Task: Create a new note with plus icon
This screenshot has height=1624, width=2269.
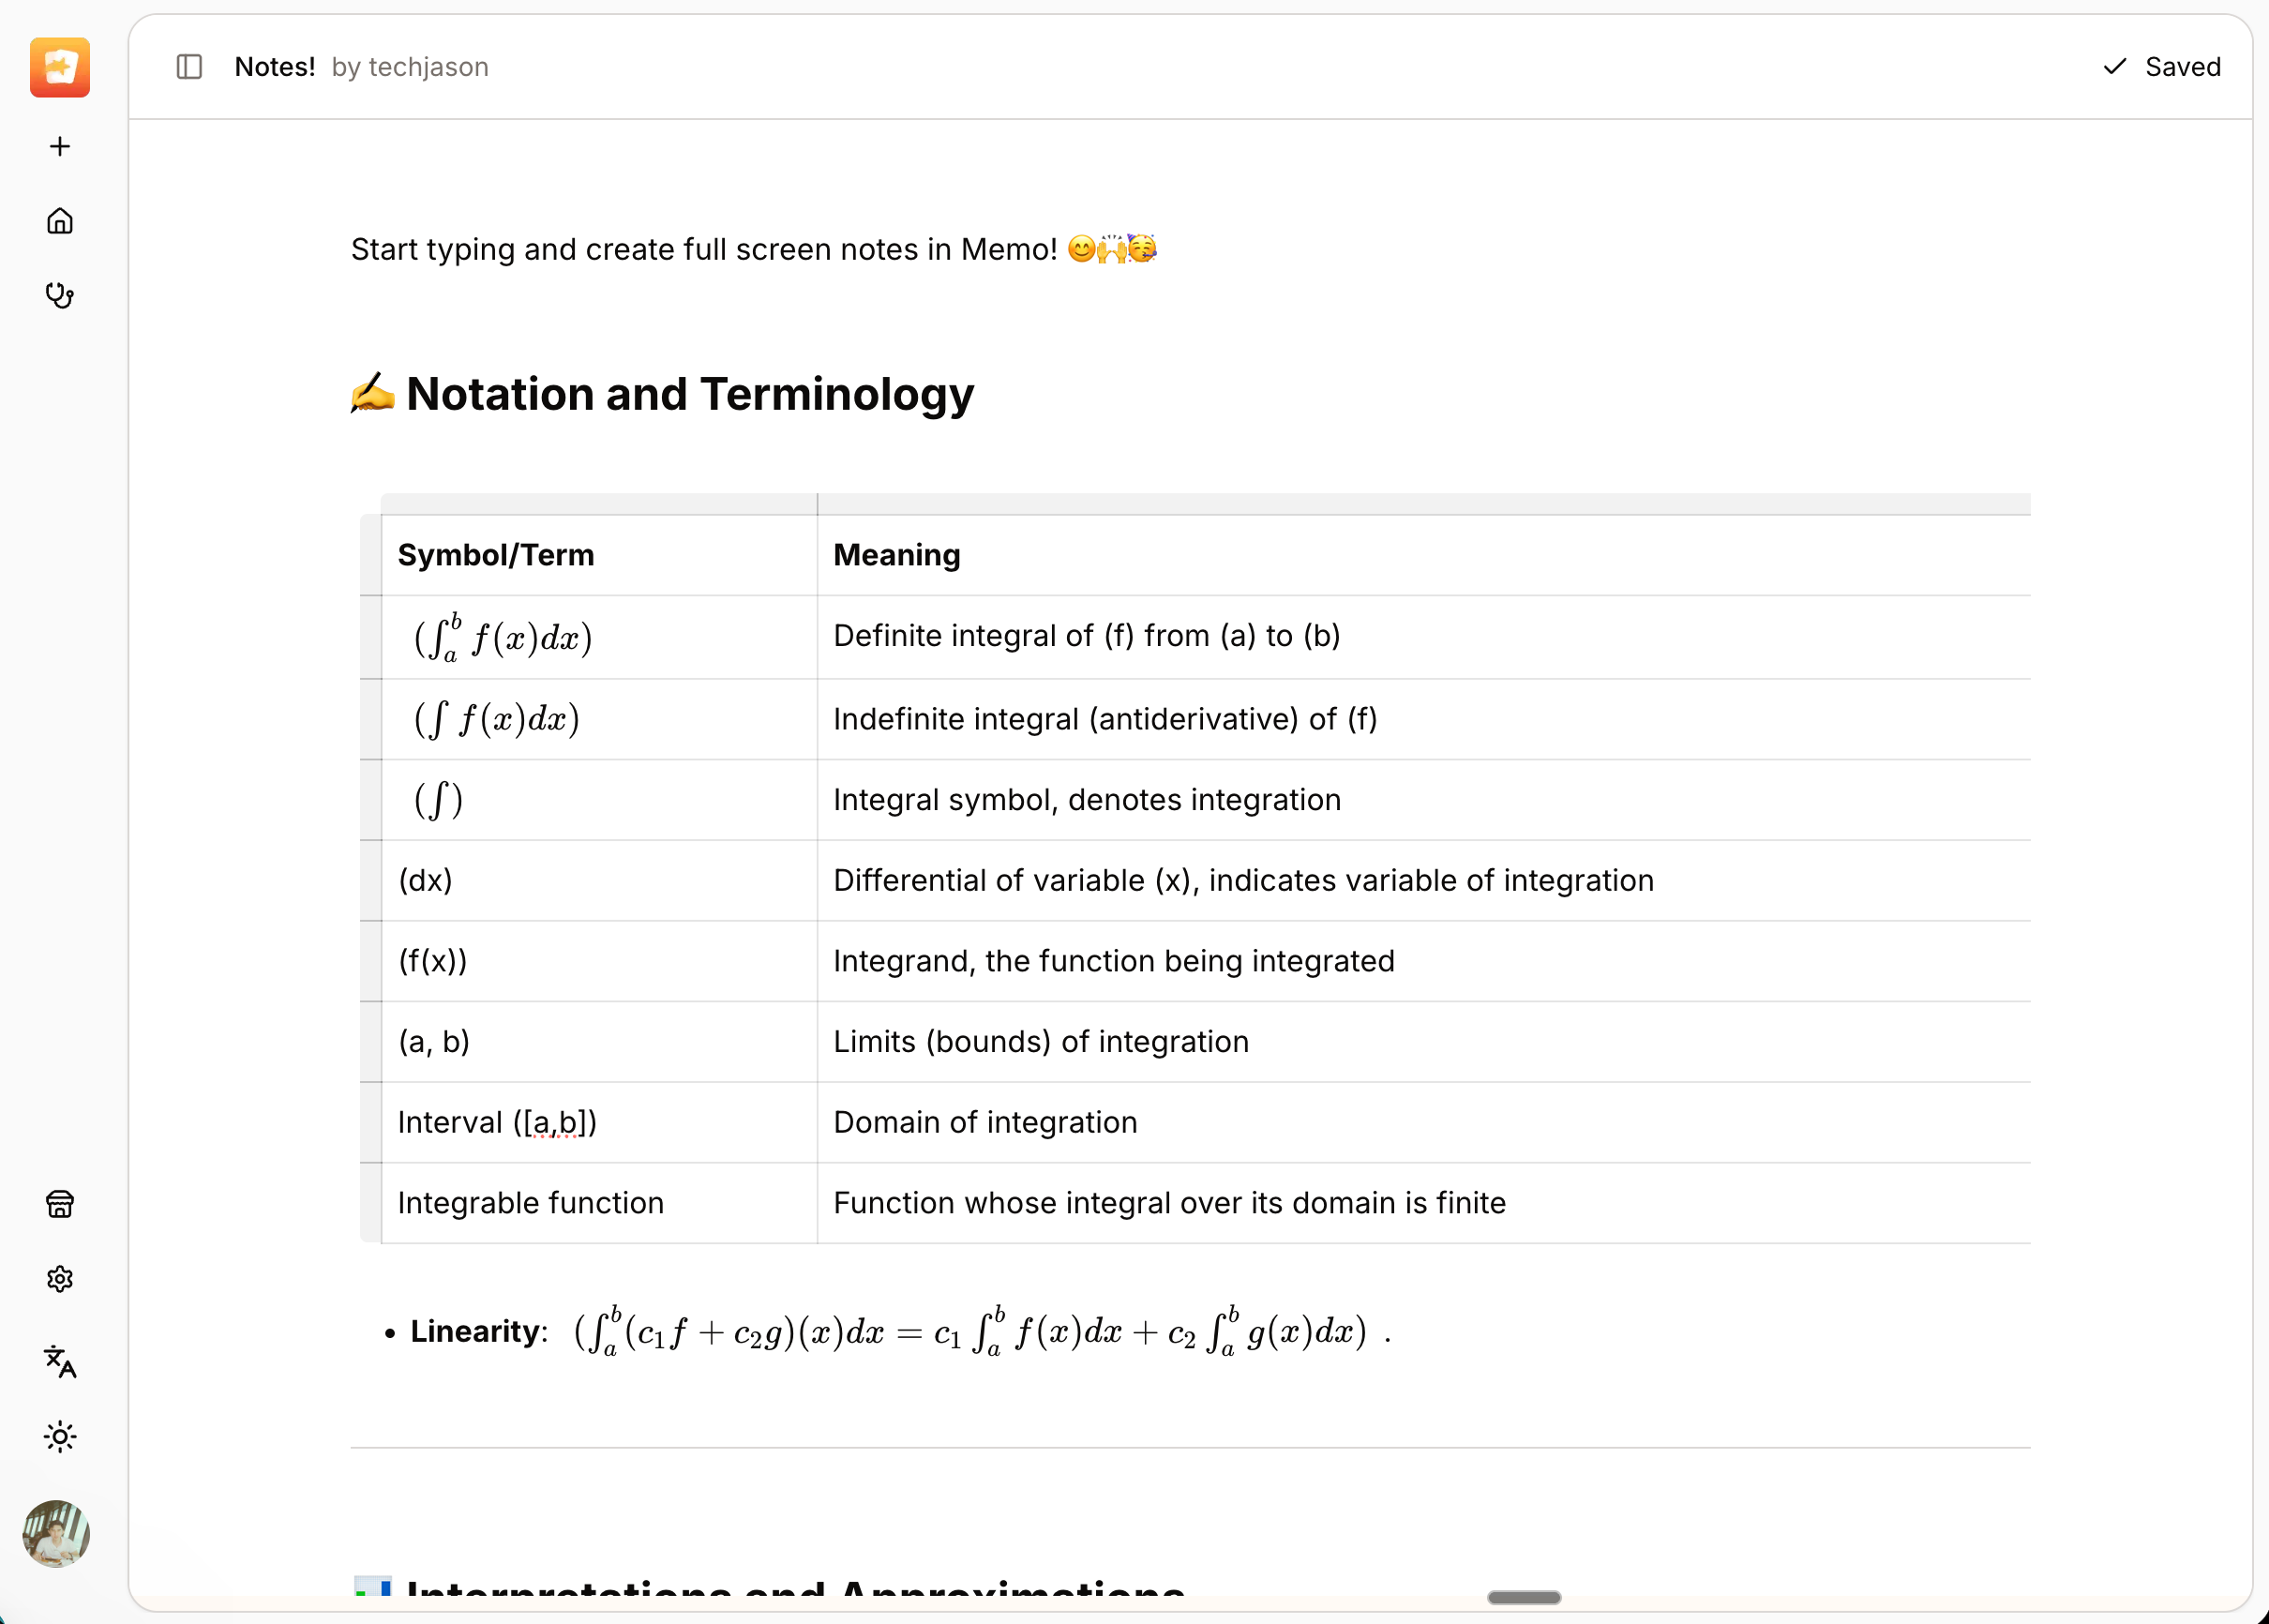Action: (x=60, y=147)
